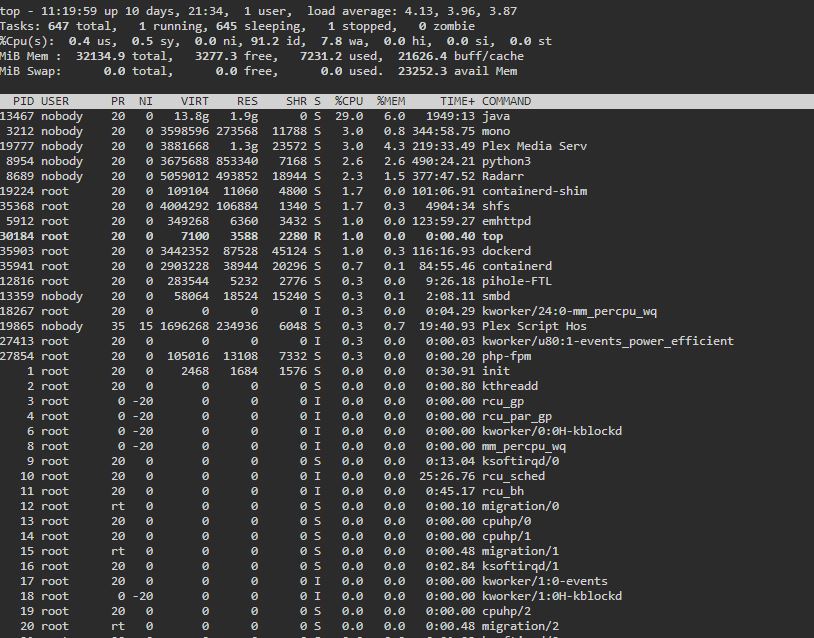The image size is (814, 638).
Task: Select the java process row
Action: pyautogui.click(x=407, y=116)
